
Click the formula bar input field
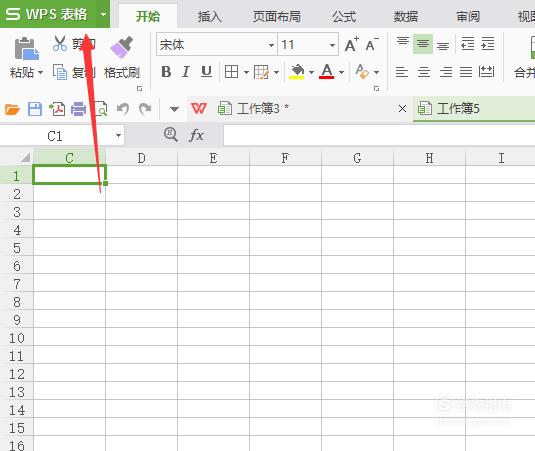[379, 135]
